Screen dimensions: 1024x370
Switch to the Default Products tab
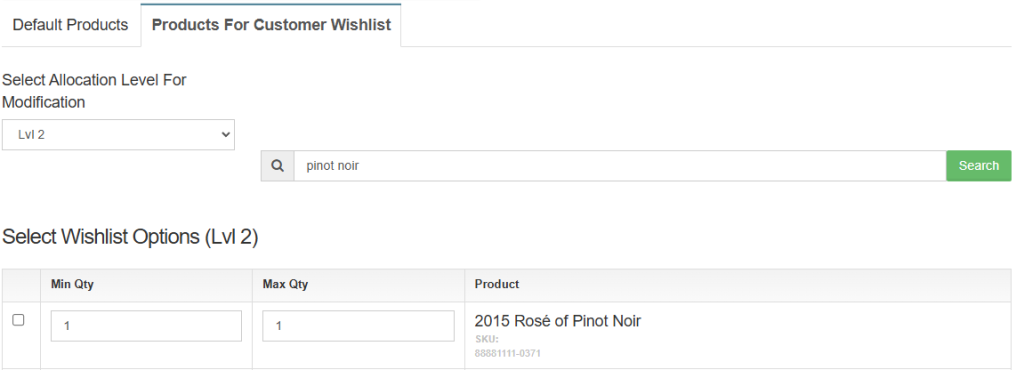tap(71, 25)
